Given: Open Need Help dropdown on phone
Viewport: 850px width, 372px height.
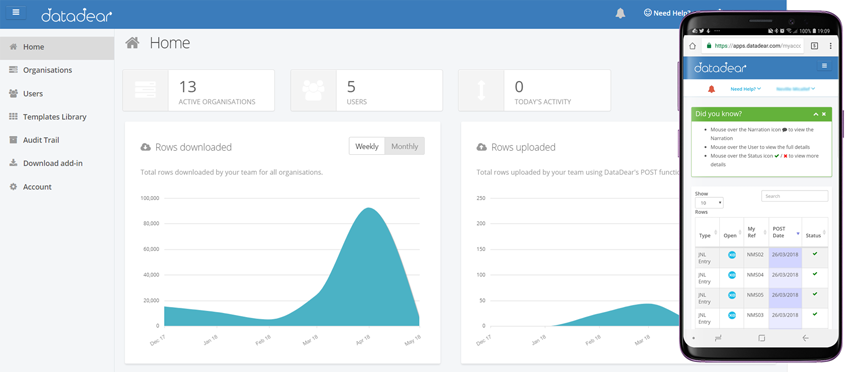Looking at the screenshot, I should 746,89.
